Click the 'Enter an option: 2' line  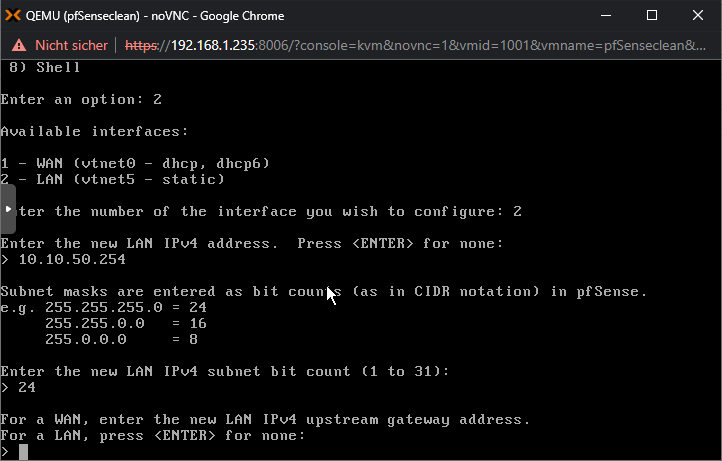point(81,99)
